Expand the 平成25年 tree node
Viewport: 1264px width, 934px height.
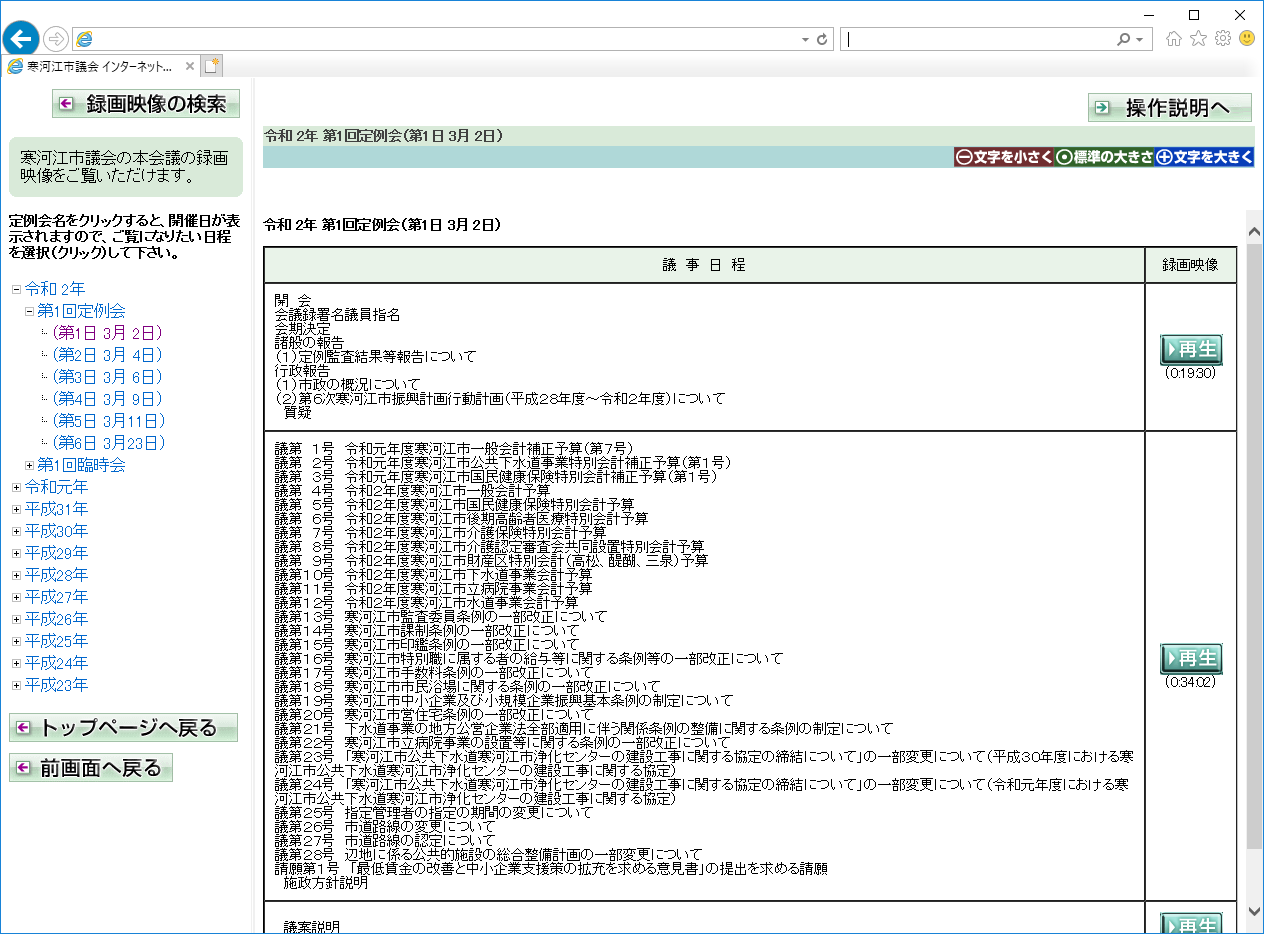tap(16, 641)
